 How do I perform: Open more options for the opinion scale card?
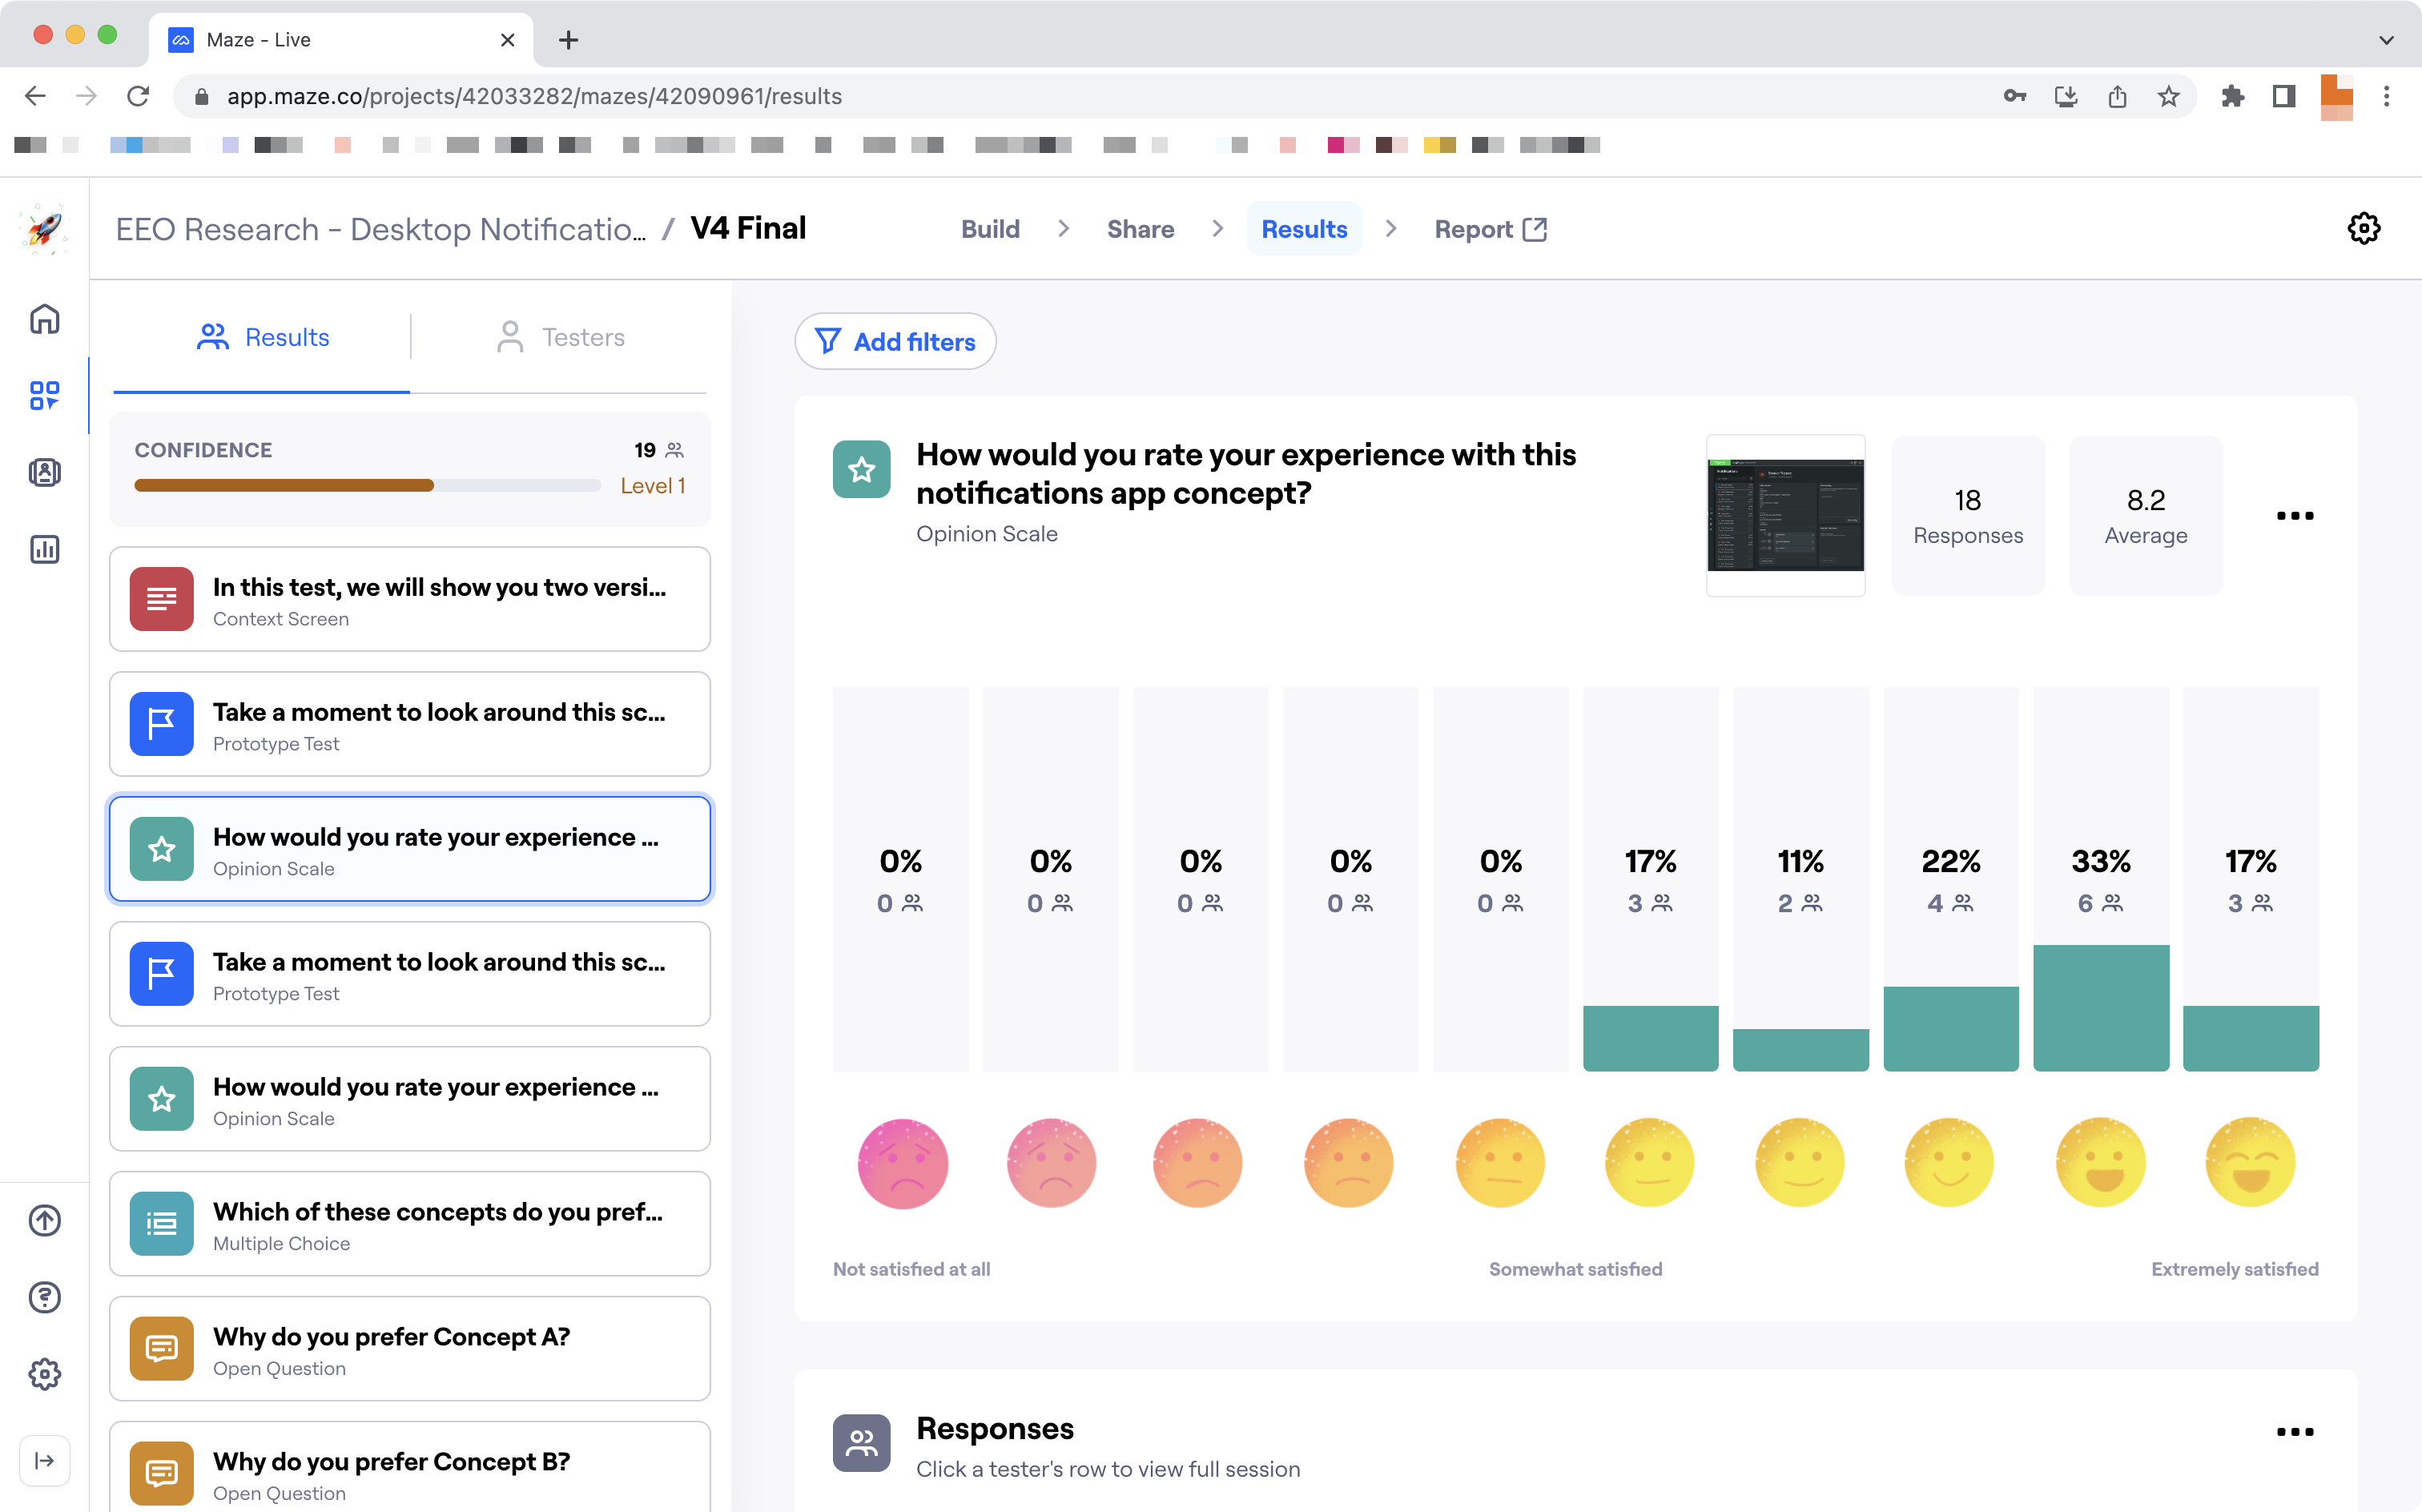pyautogui.click(x=2294, y=516)
